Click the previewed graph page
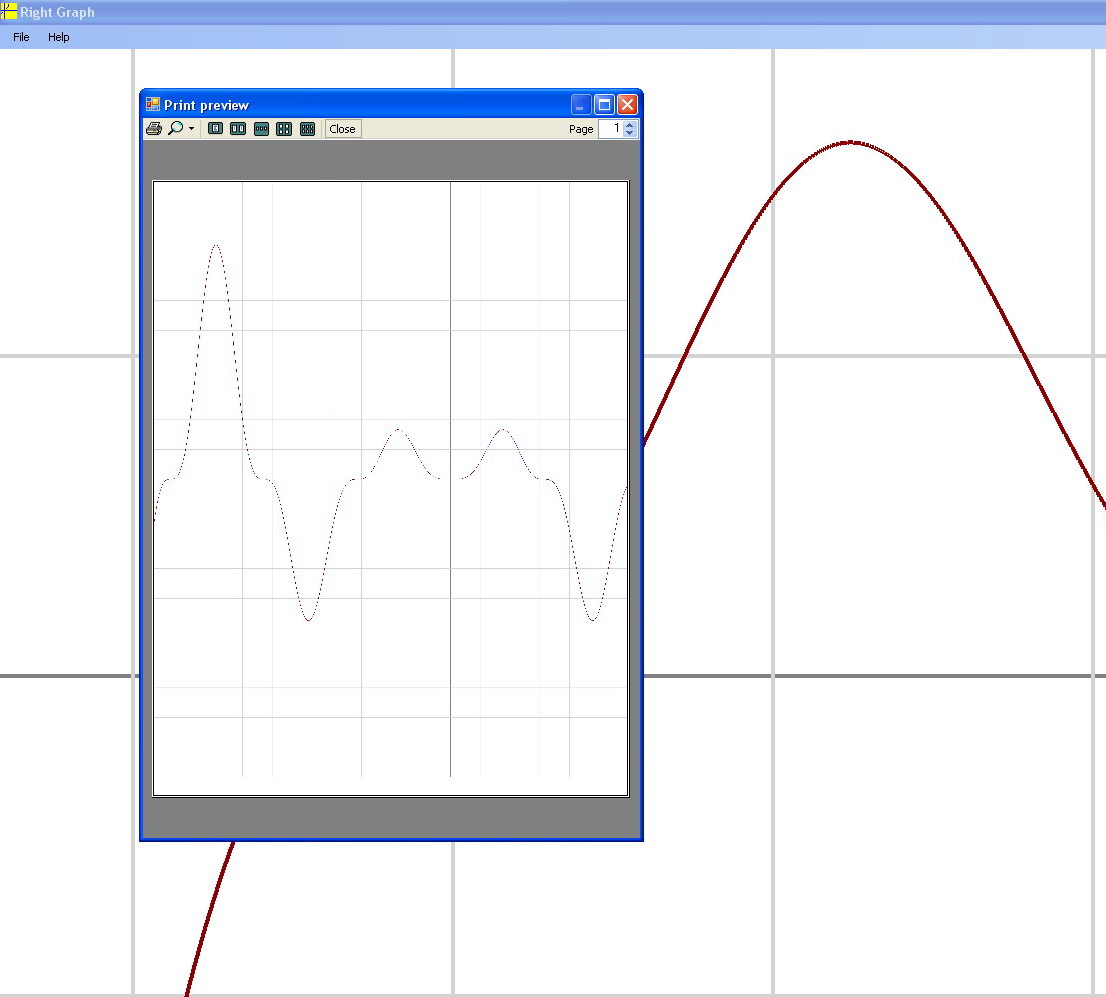1106x997 pixels. tap(391, 488)
